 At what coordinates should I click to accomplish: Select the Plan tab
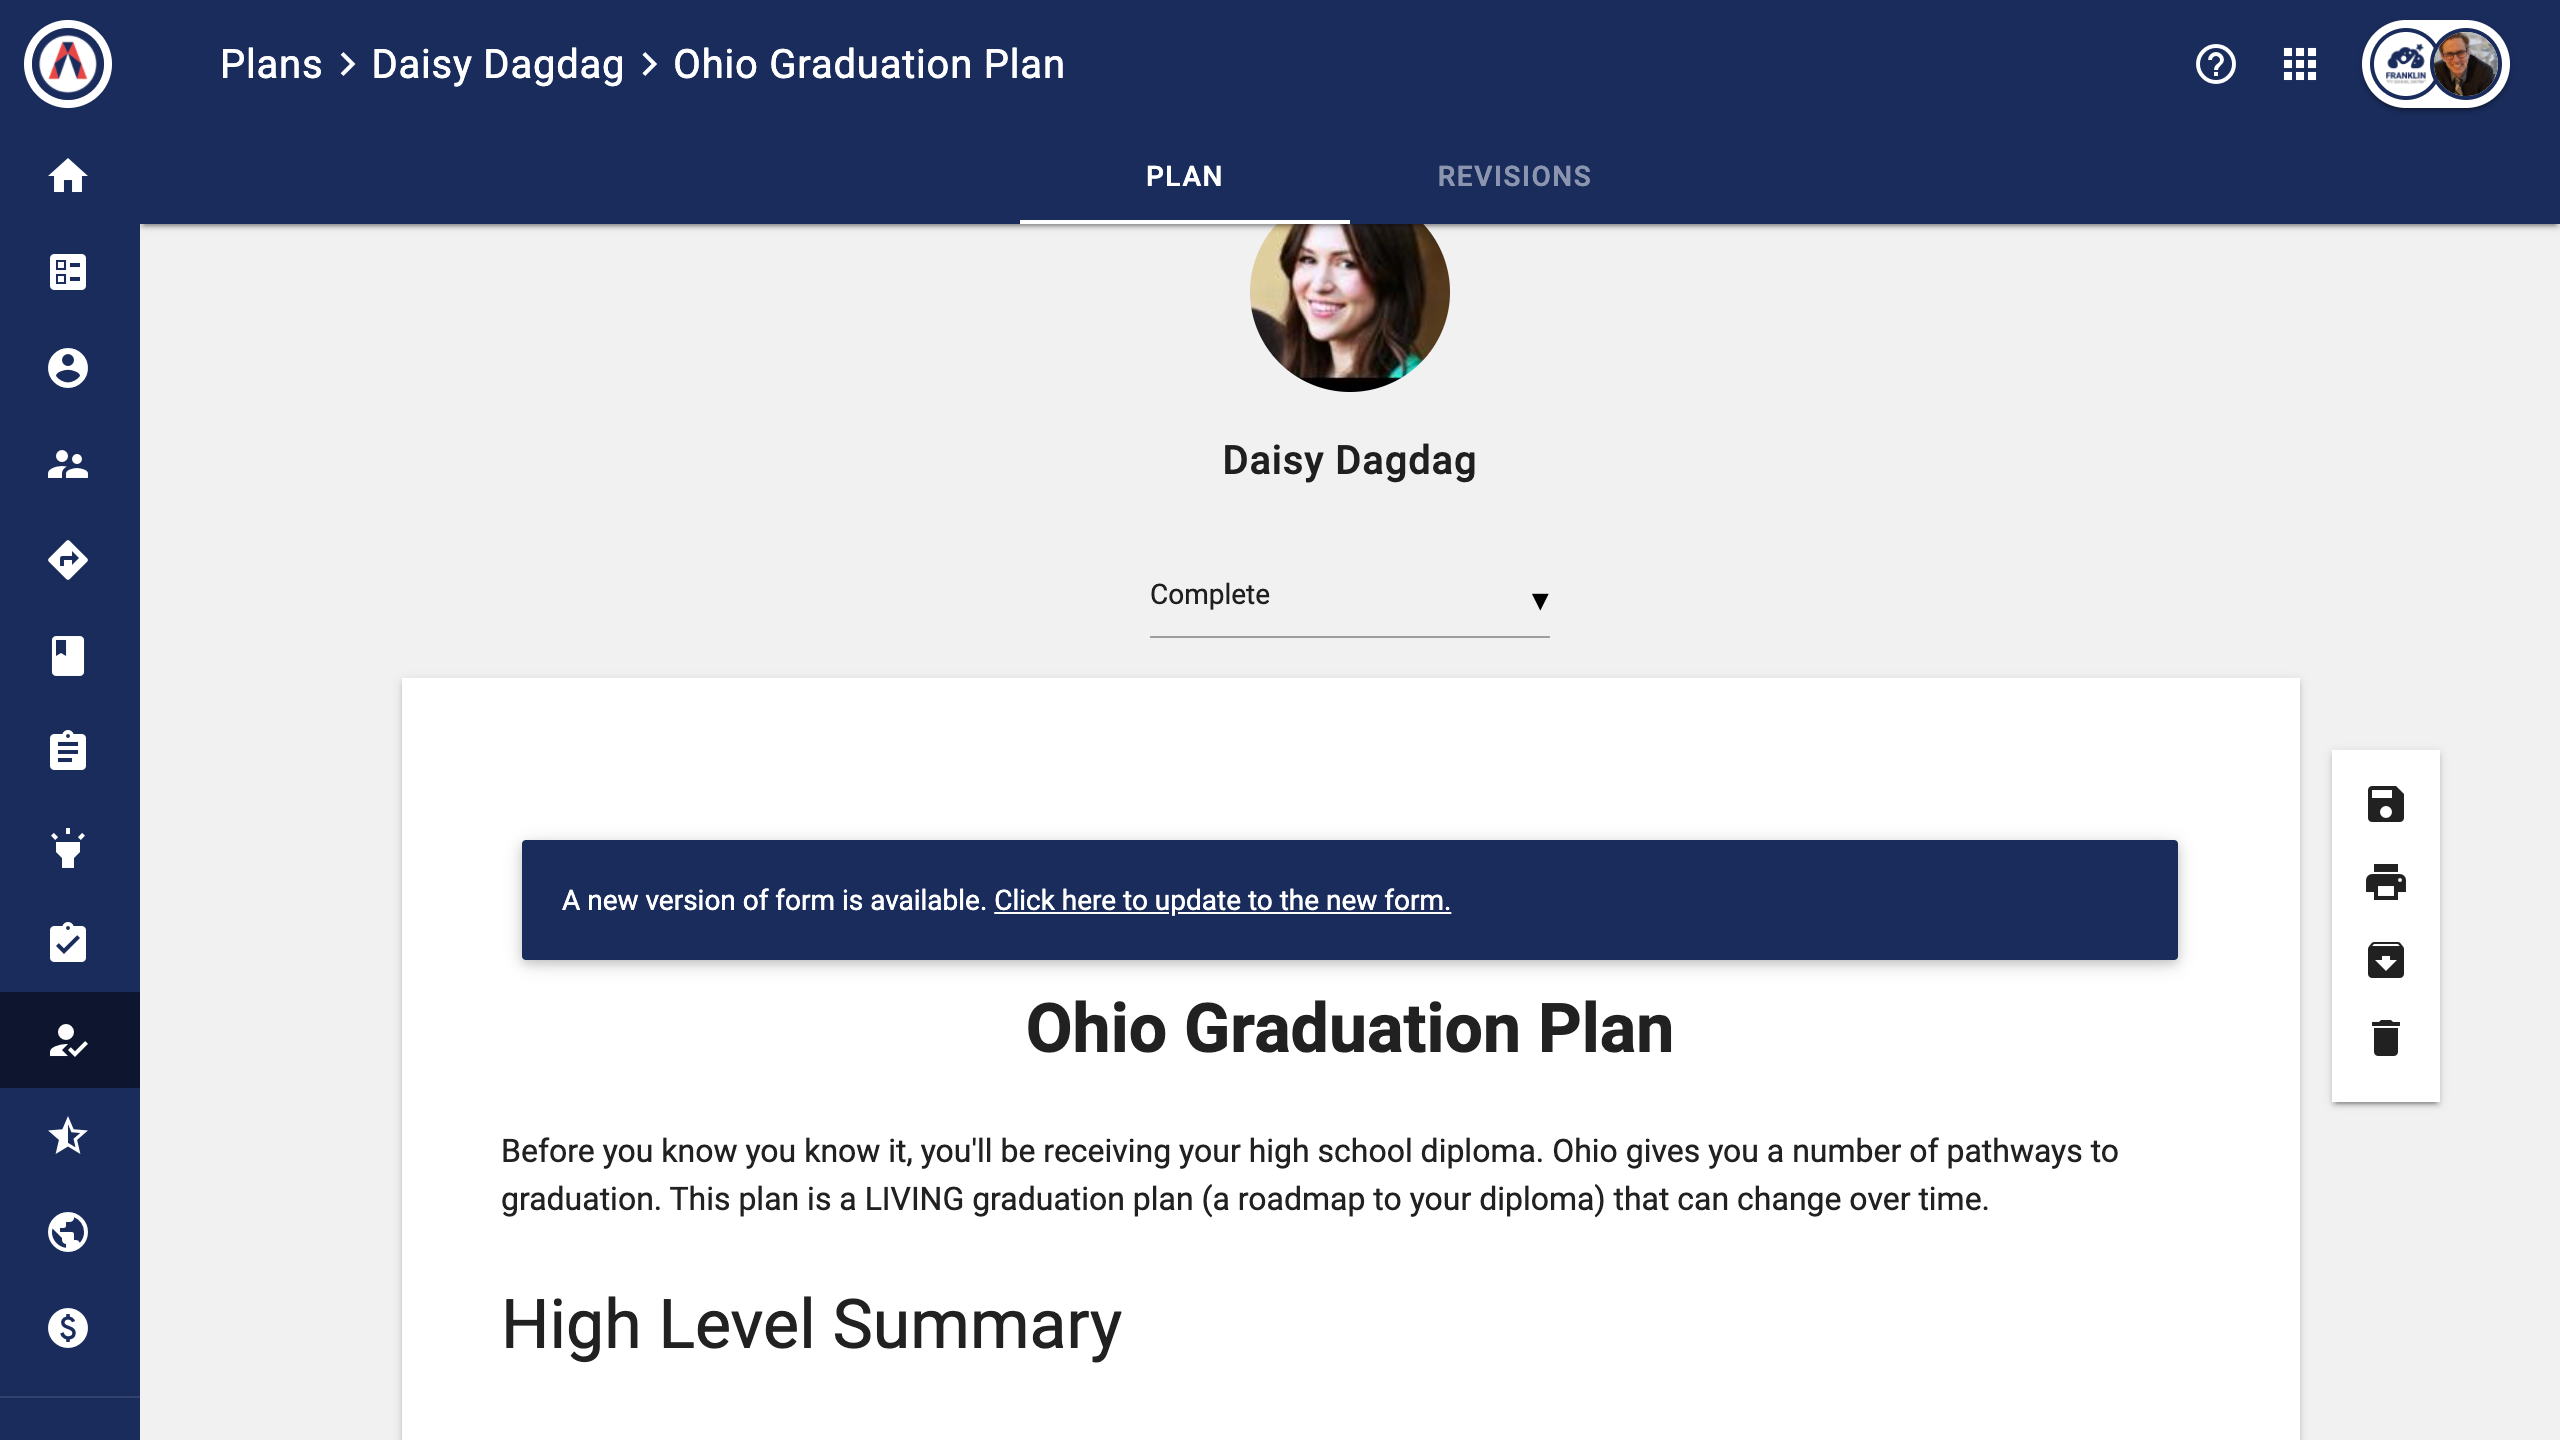tap(1184, 176)
